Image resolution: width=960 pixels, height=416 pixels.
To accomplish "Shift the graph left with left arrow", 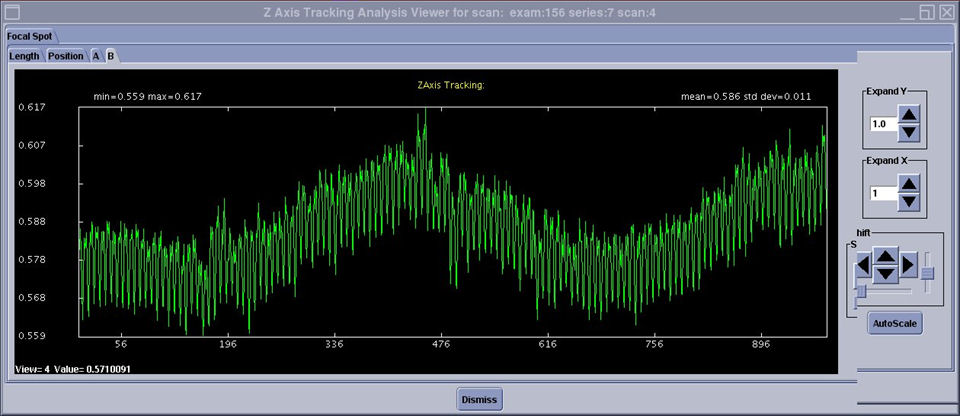I will tap(863, 265).
